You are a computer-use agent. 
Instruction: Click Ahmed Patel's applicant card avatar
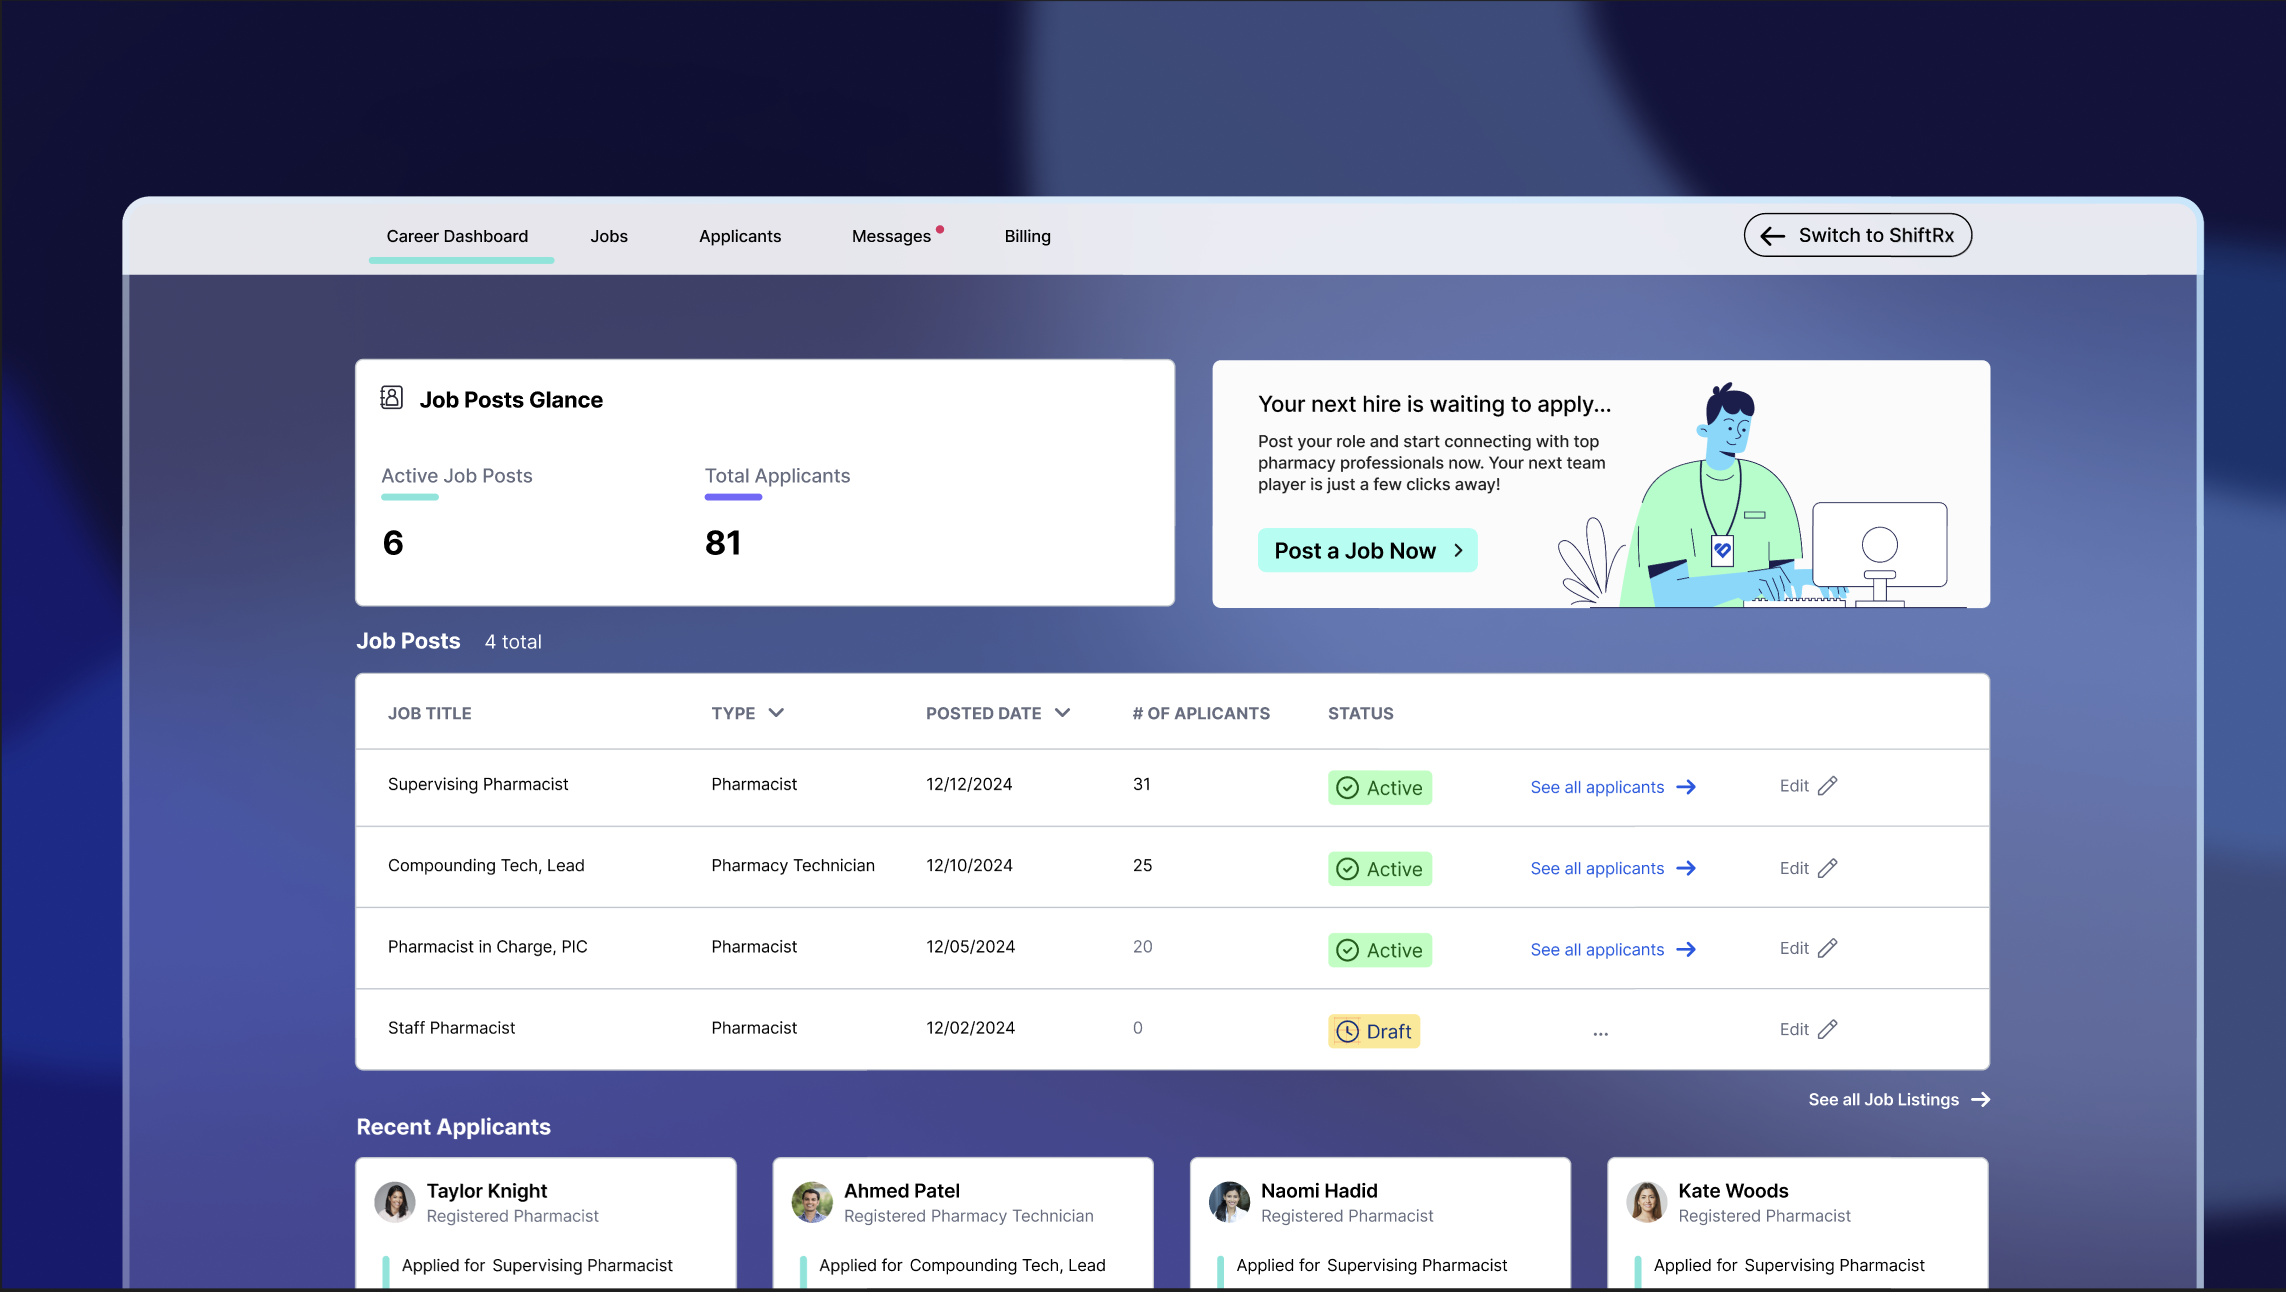pos(812,1202)
